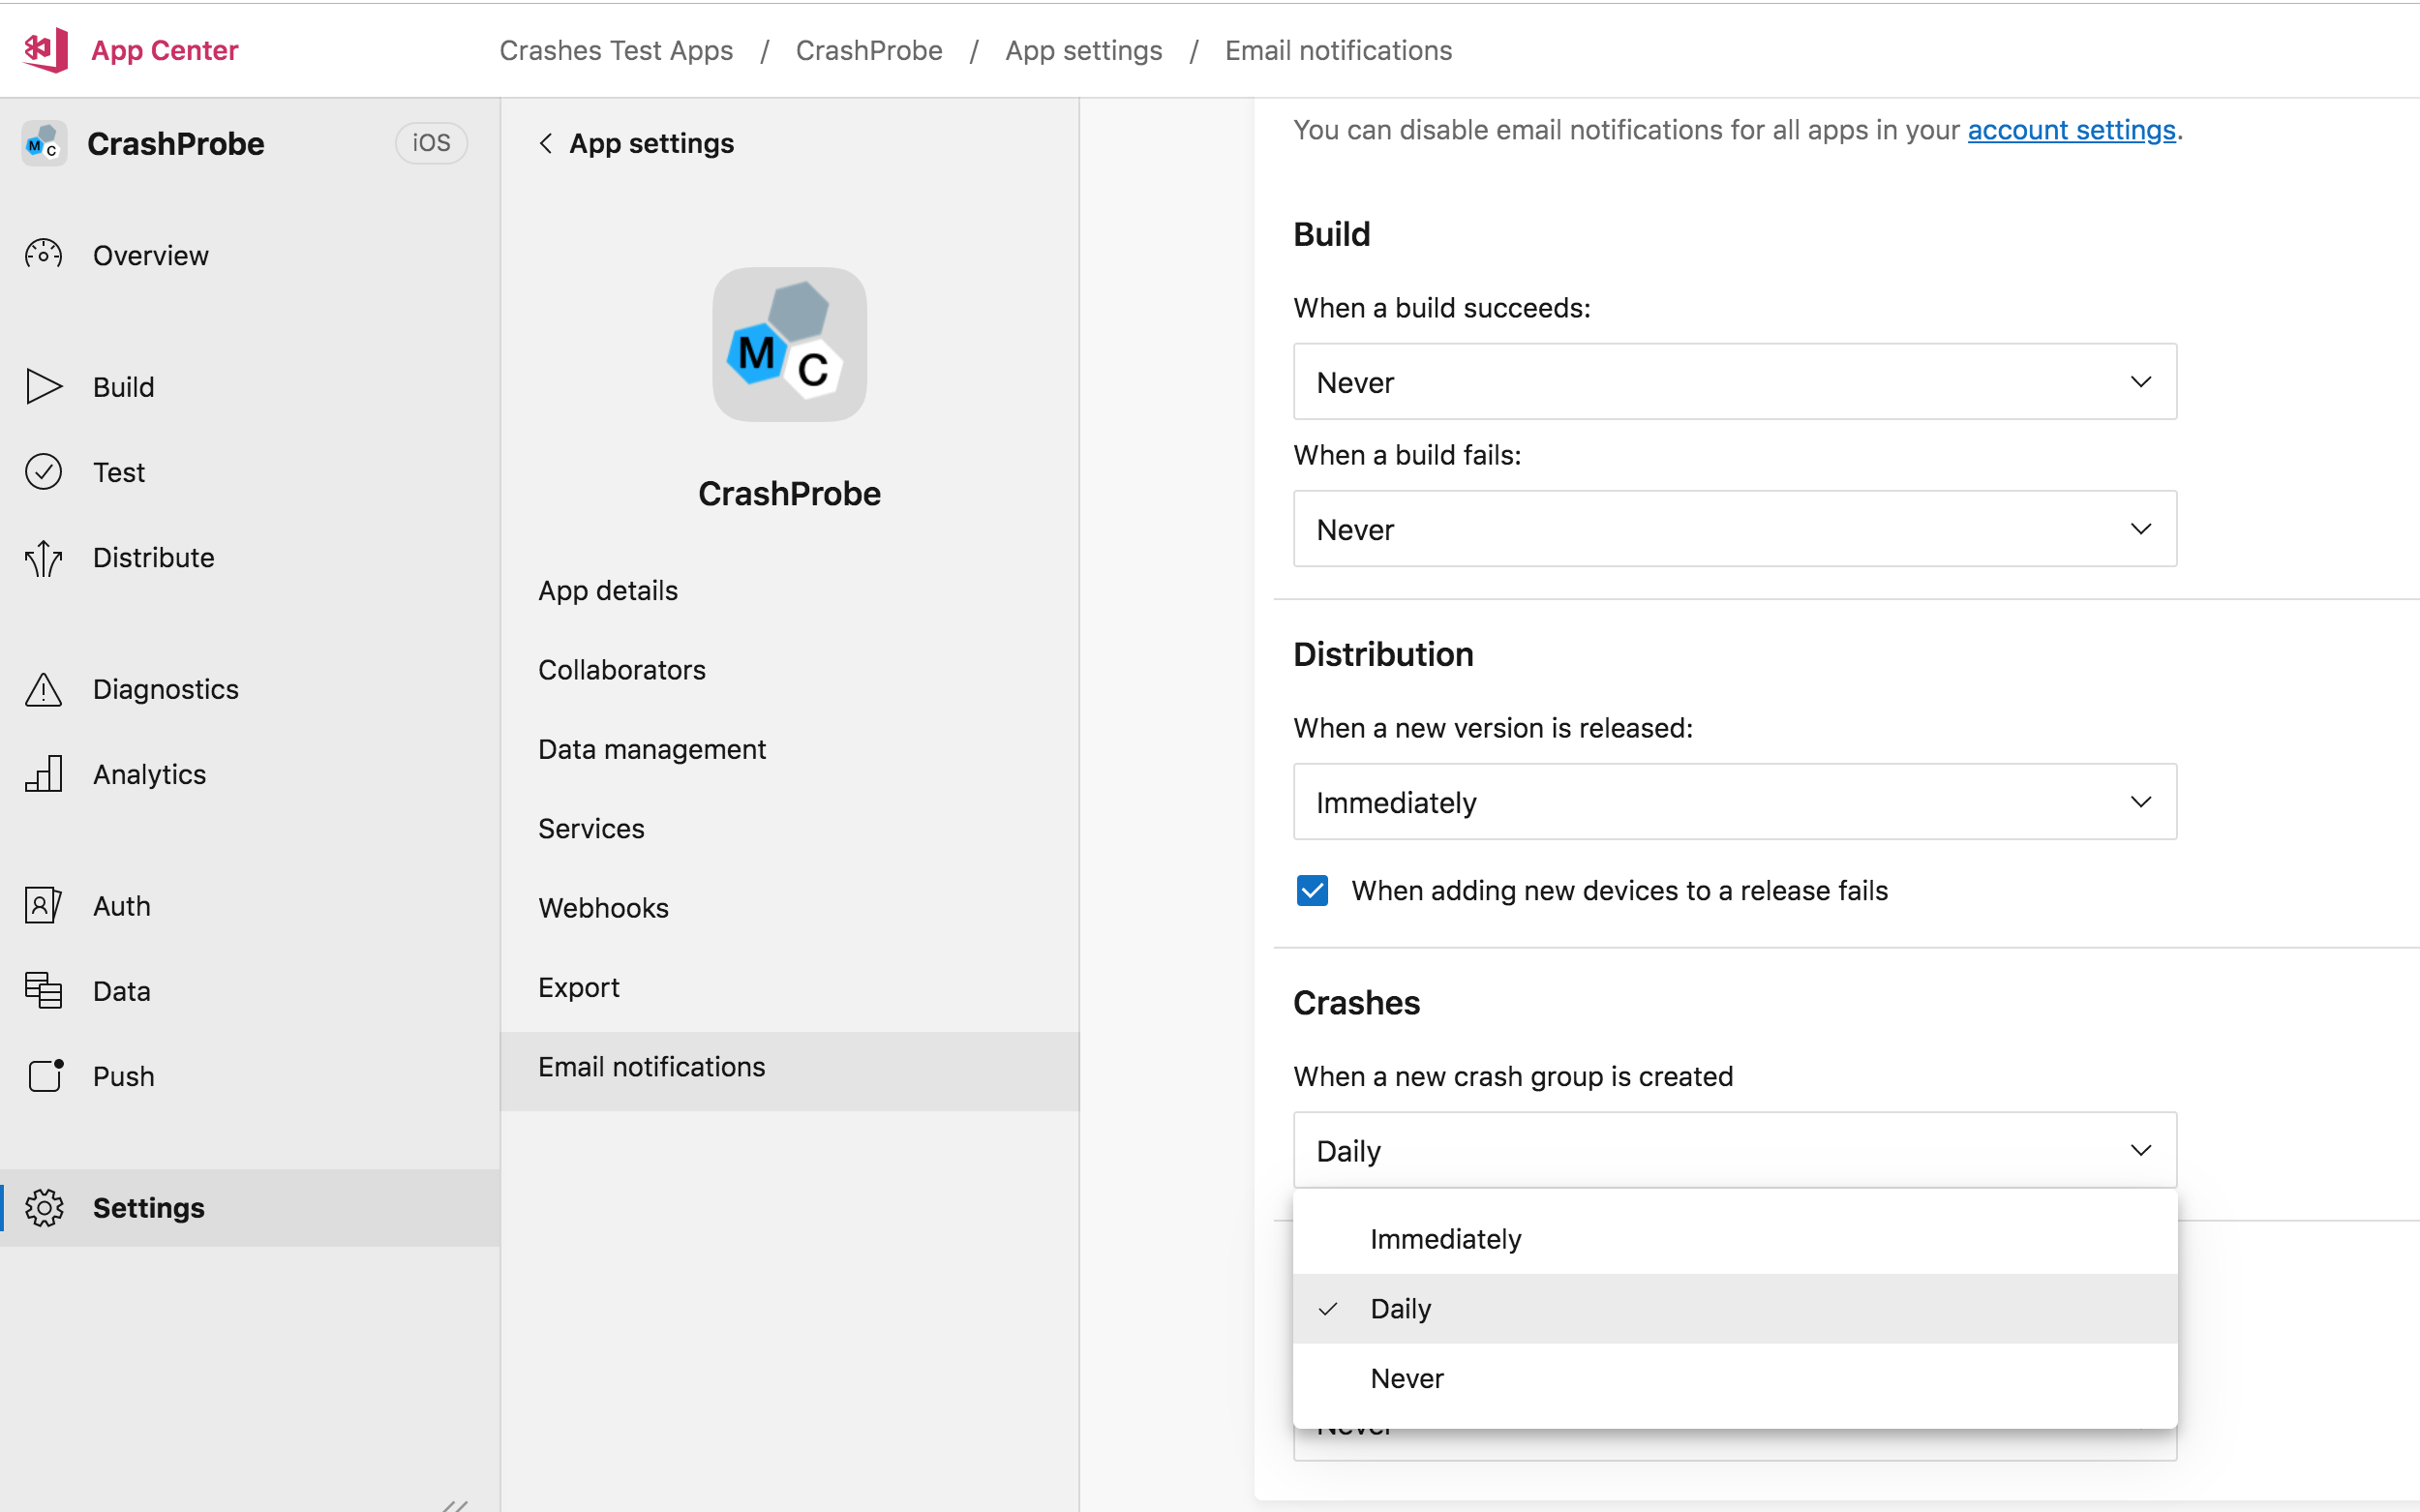Viewport: 2420px width, 1512px height.
Task: Select the Build icon in sidebar
Action: [x=44, y=386]
